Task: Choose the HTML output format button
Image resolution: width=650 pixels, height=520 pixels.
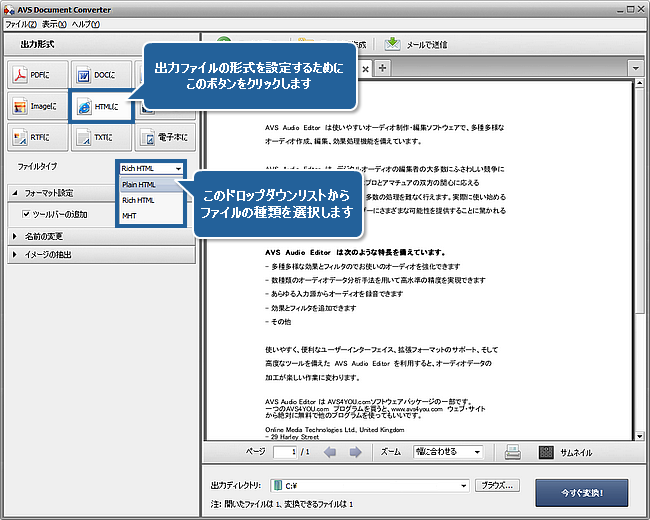Action: (101, 107)
